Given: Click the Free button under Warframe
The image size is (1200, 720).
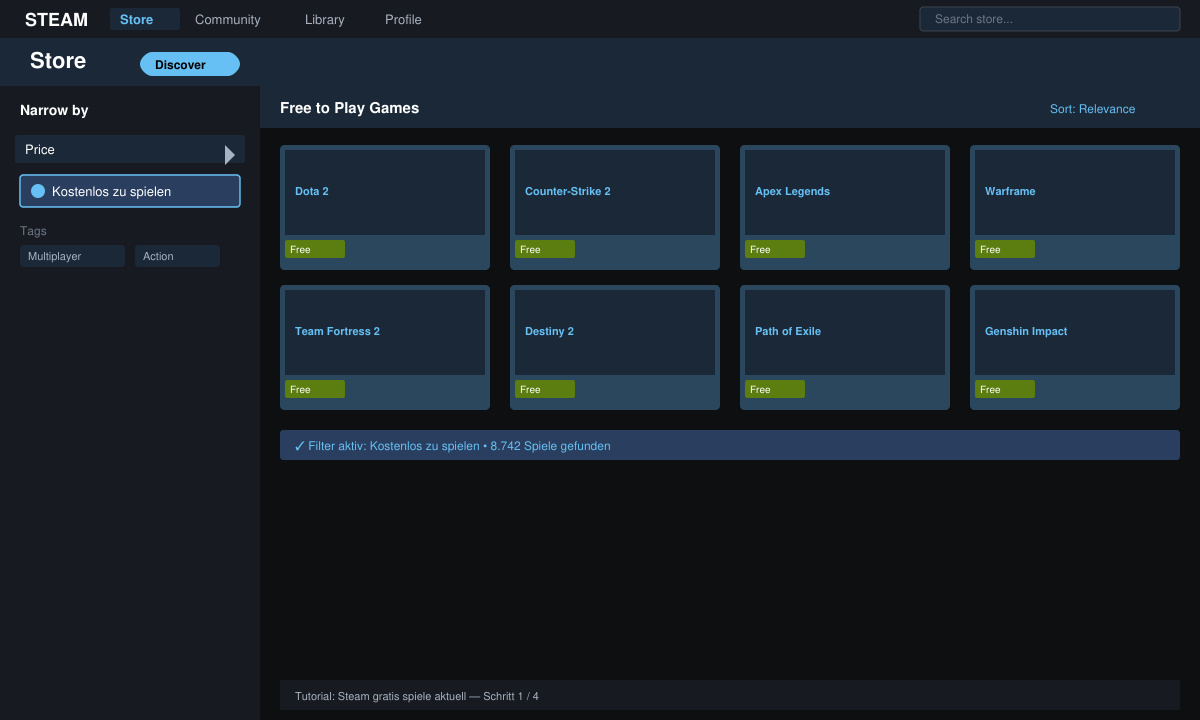Looking at the screenshot, I should coord(1005,249).
